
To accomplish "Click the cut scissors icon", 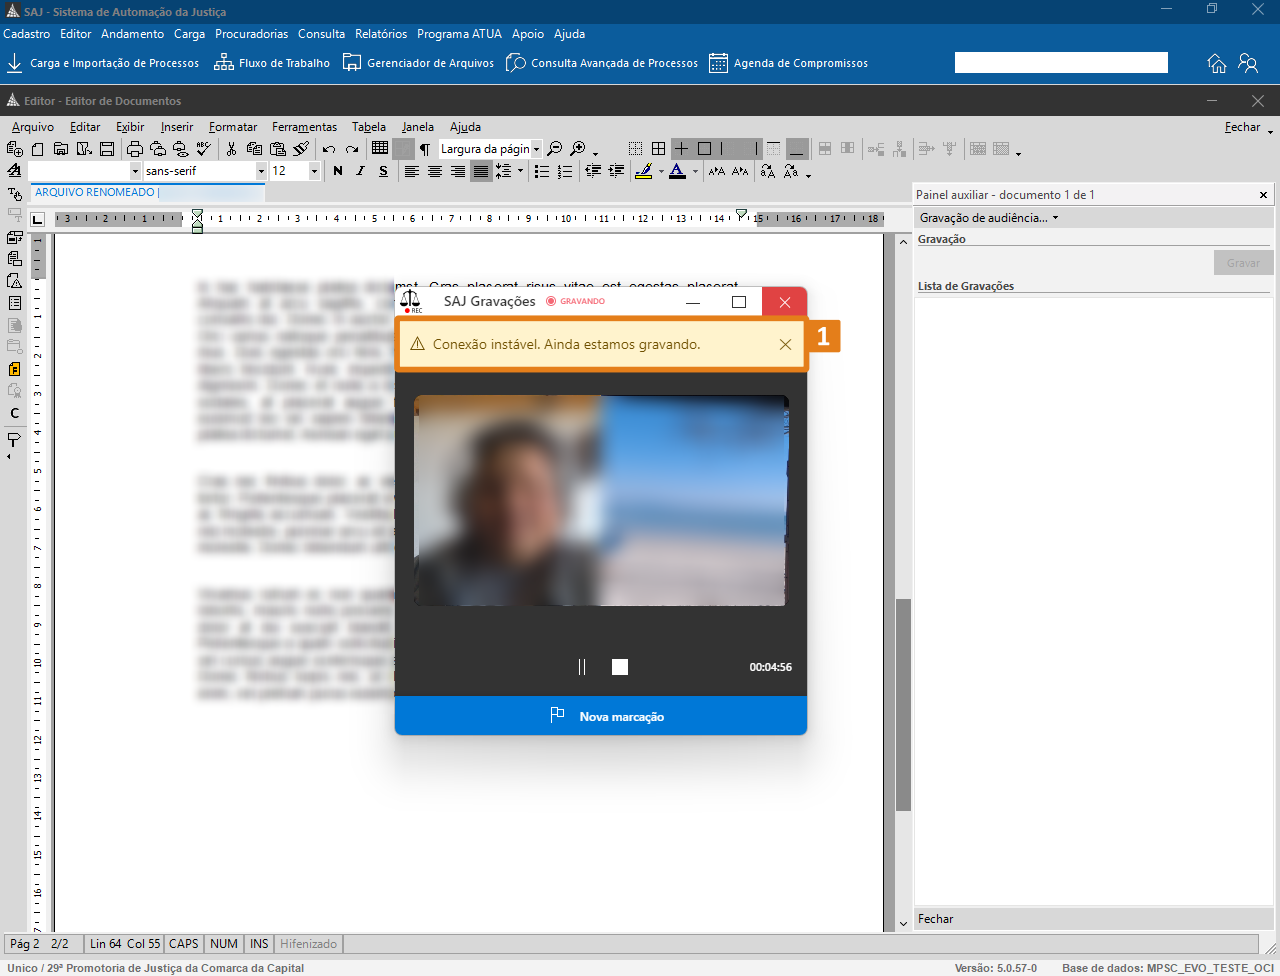I will [x=231, y=149].
